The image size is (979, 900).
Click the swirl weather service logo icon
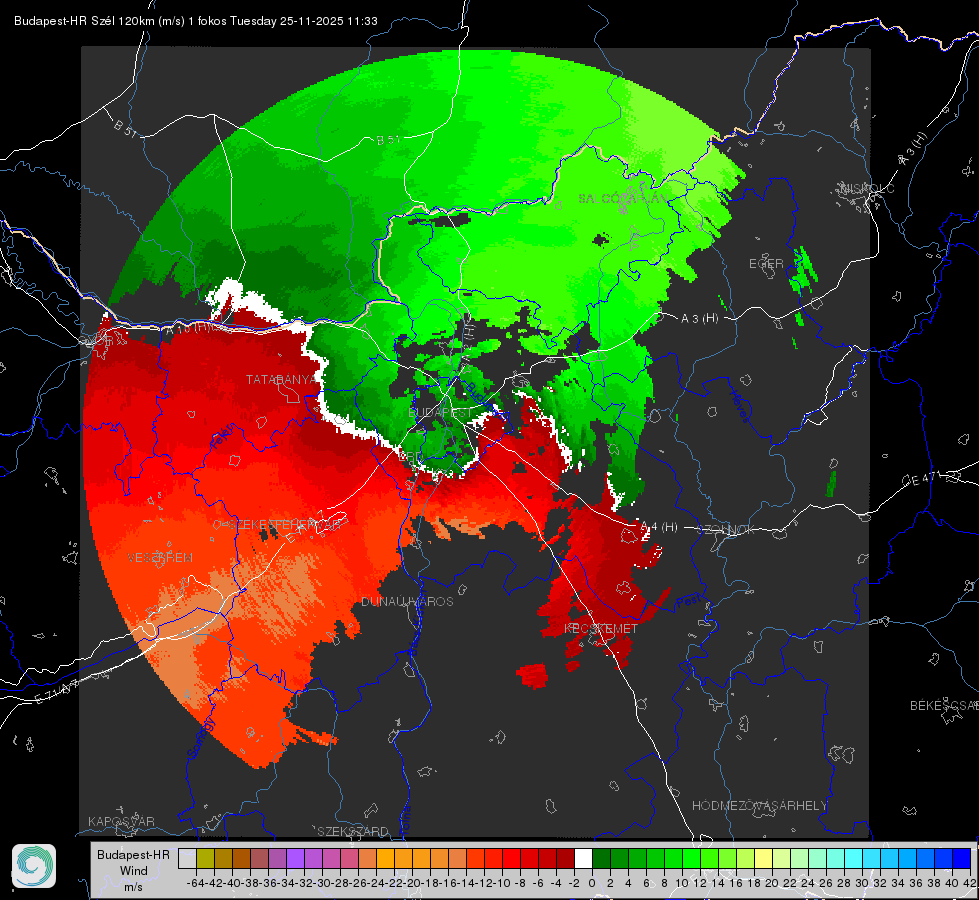point(34,866)
